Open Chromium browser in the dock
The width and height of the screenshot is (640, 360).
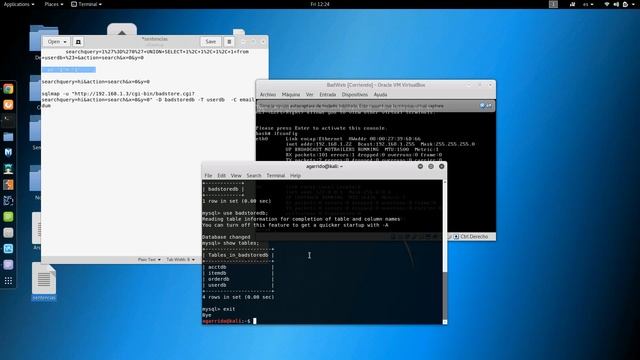(8, 89)
